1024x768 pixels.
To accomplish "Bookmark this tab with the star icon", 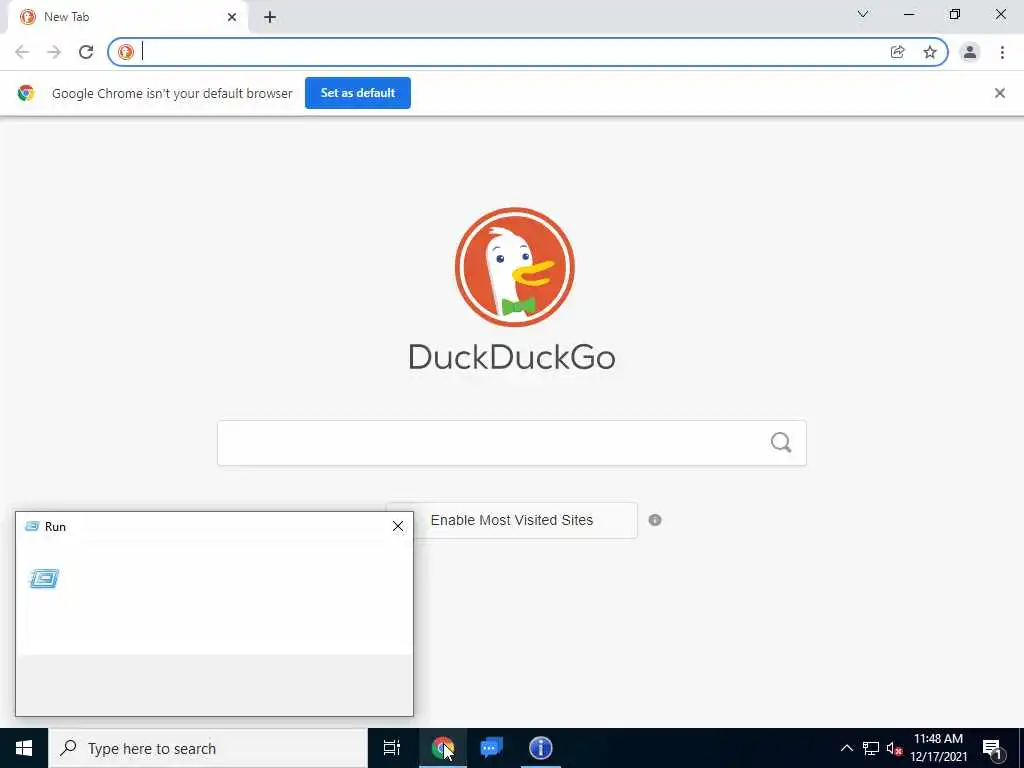I will (x=930, y=52).
